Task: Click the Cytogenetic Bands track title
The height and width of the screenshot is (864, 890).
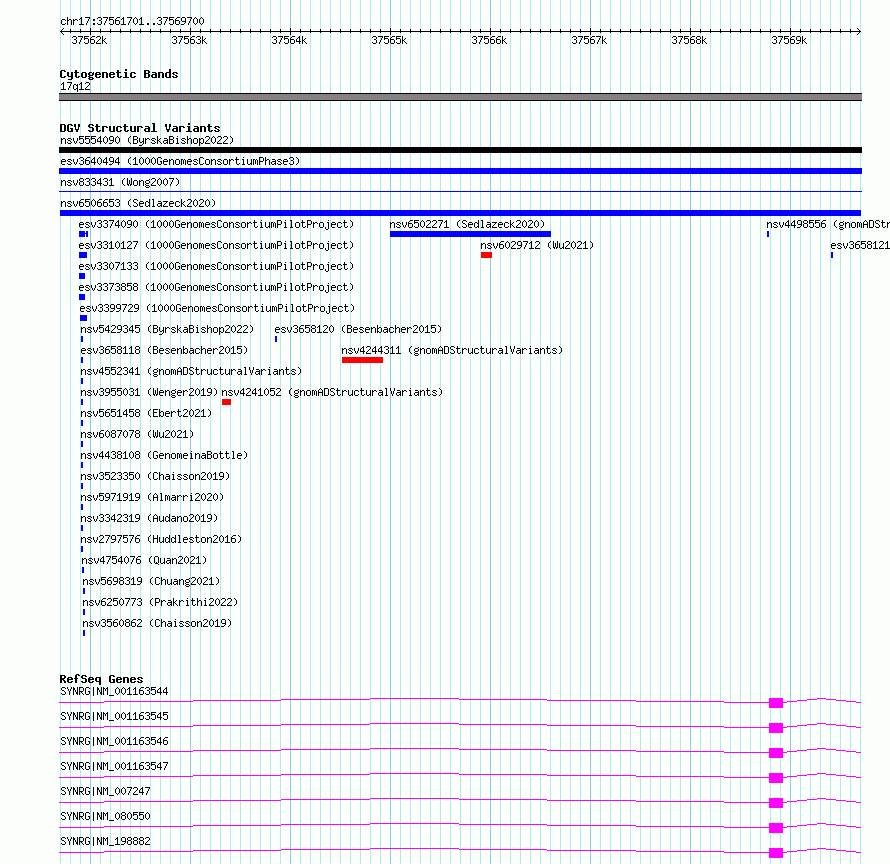Action: tap(119, 74)
